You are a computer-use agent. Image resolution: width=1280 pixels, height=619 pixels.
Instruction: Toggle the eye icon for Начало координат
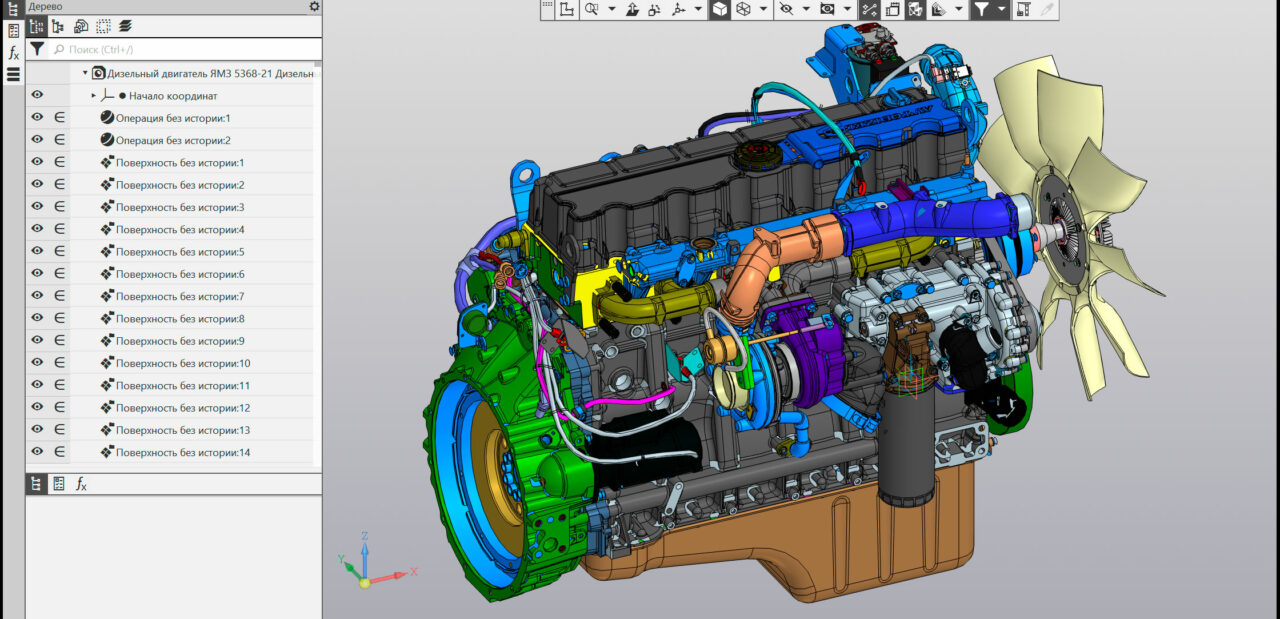(x=37, y=95)
